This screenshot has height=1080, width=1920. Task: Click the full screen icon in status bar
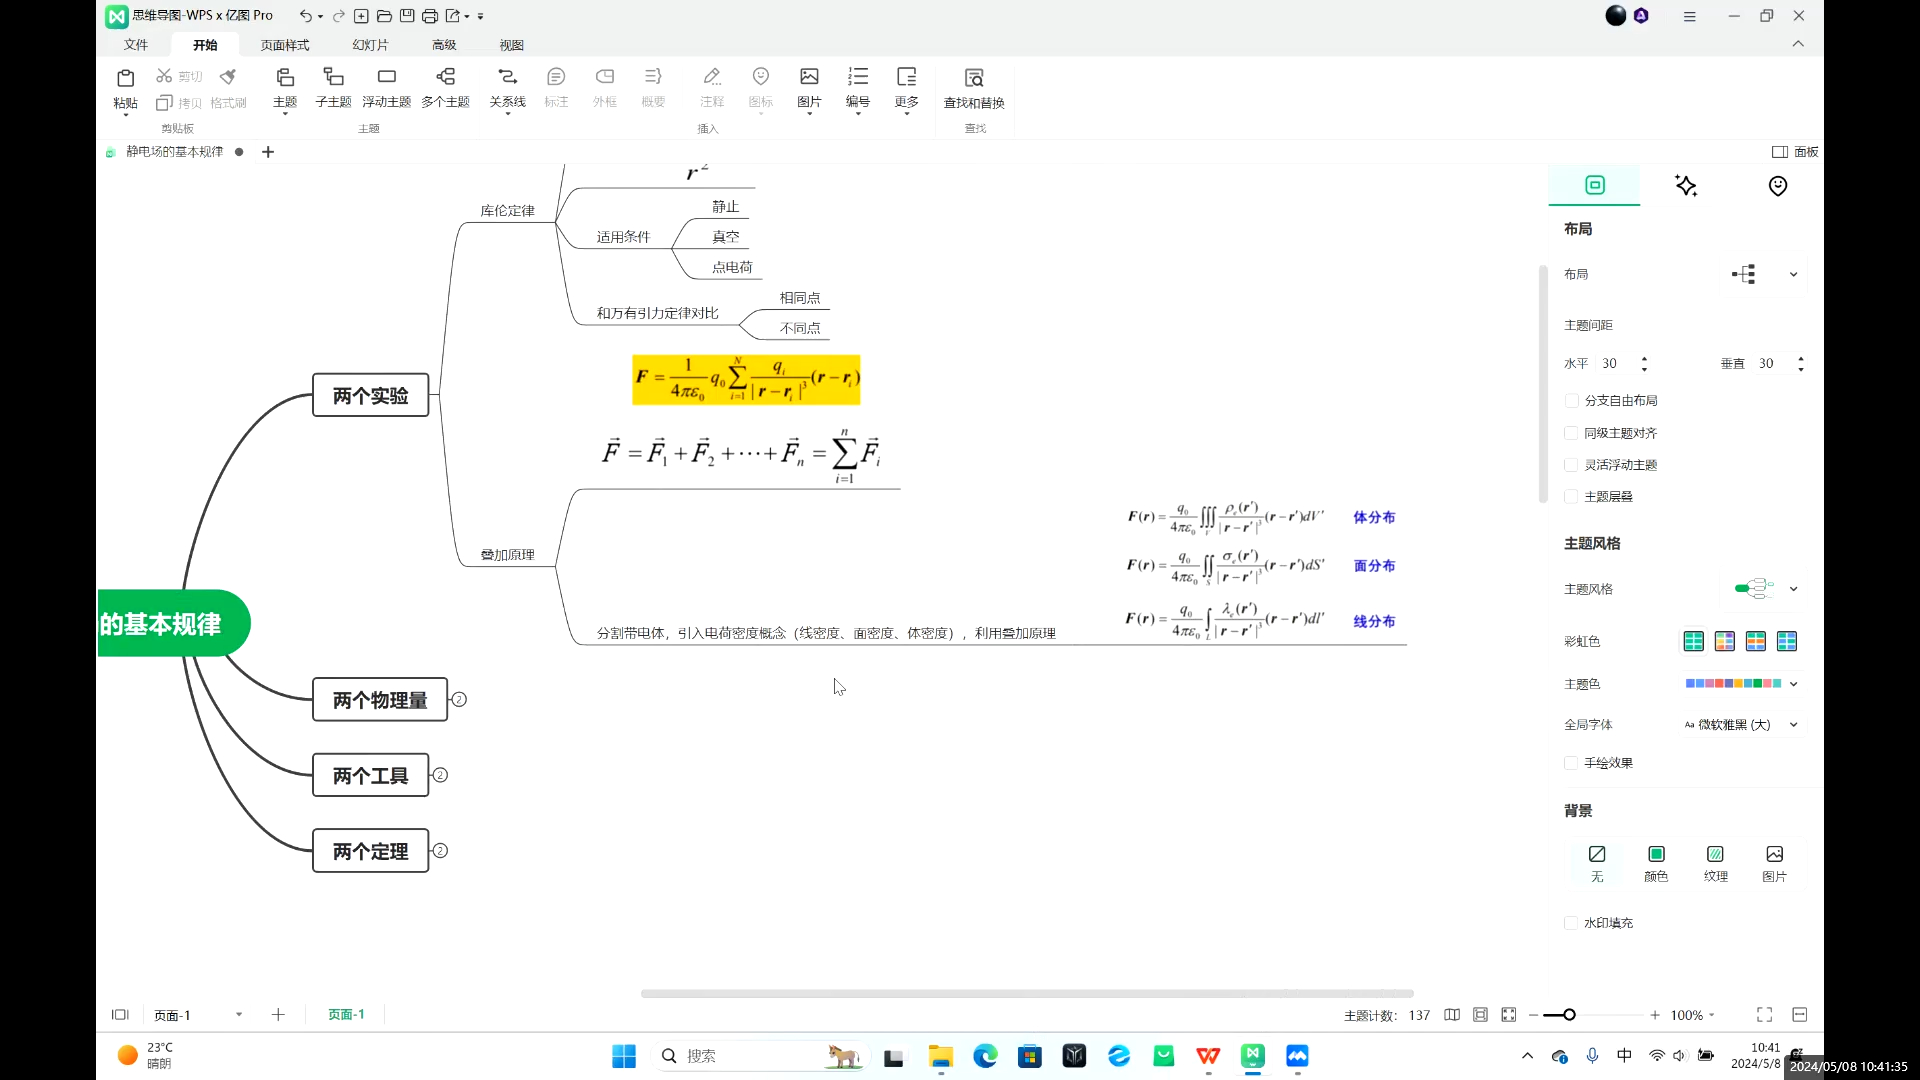pyautogui.click(x=1765, y=1015)
